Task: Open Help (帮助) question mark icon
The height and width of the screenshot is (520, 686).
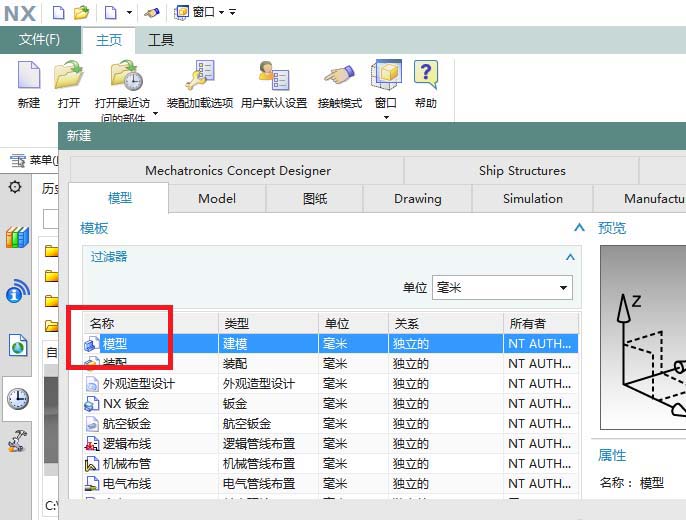Action: pos(426,74)
